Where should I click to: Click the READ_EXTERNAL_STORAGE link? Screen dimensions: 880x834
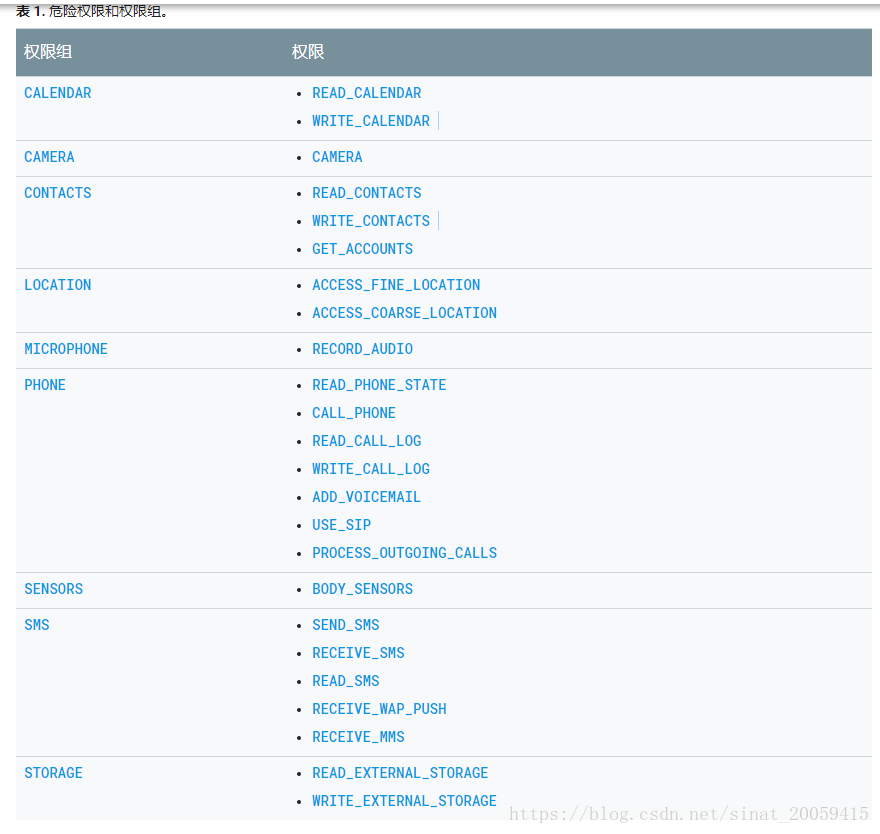click(x=400, y=773)
